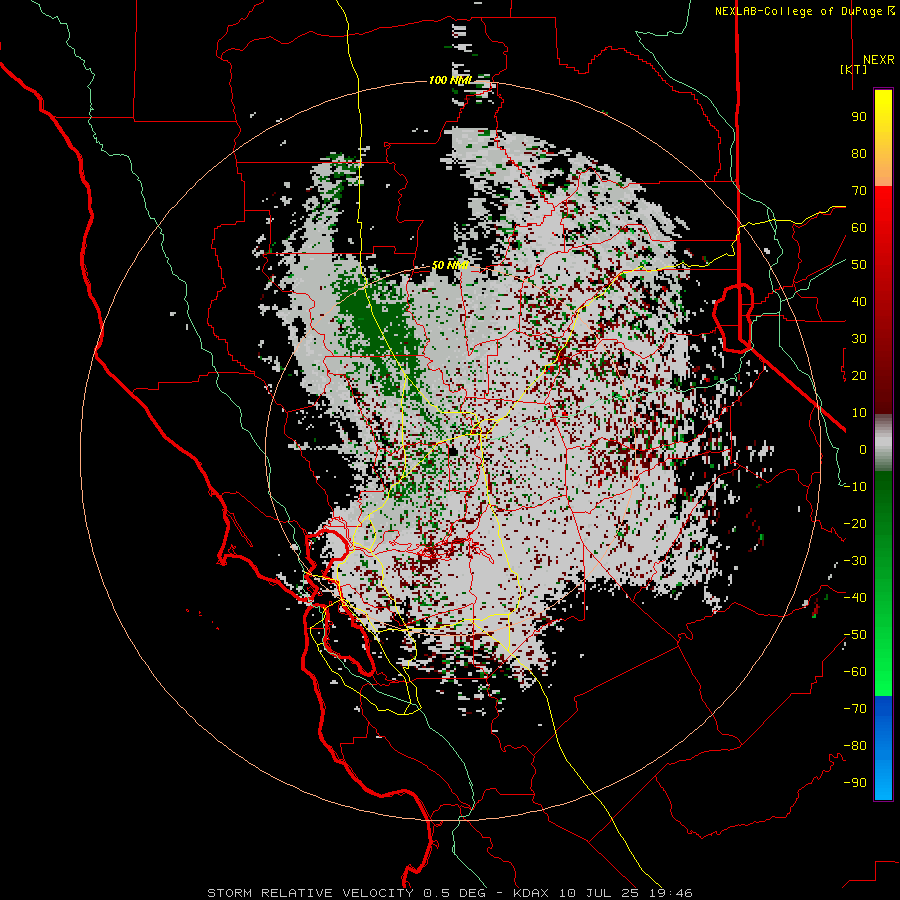Click the blue segment of color bar
The height and width of the screenshot is (900, 900).
point(883,748)
